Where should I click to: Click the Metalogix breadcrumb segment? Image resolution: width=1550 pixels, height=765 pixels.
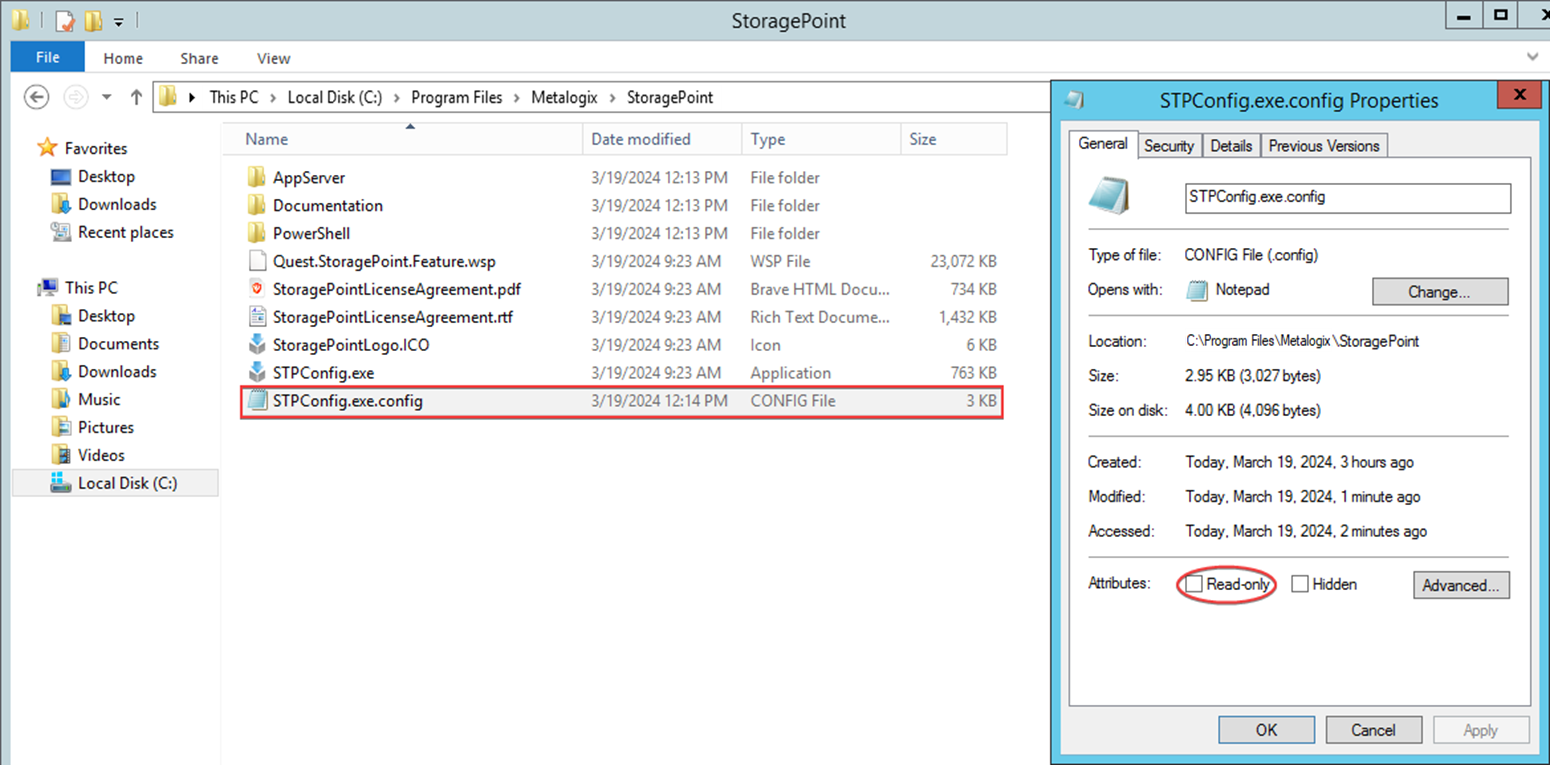565,98
